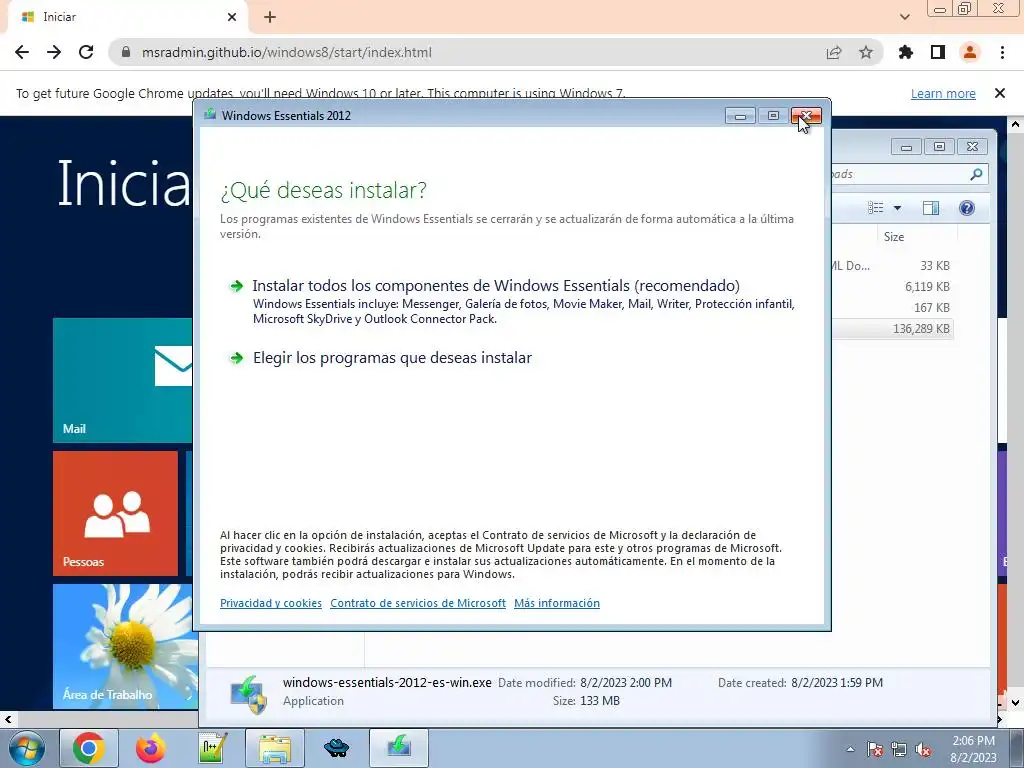Bookmark this page with the star icon
This screenshot has height=768, width=1024.
click(x=866, y=52)
